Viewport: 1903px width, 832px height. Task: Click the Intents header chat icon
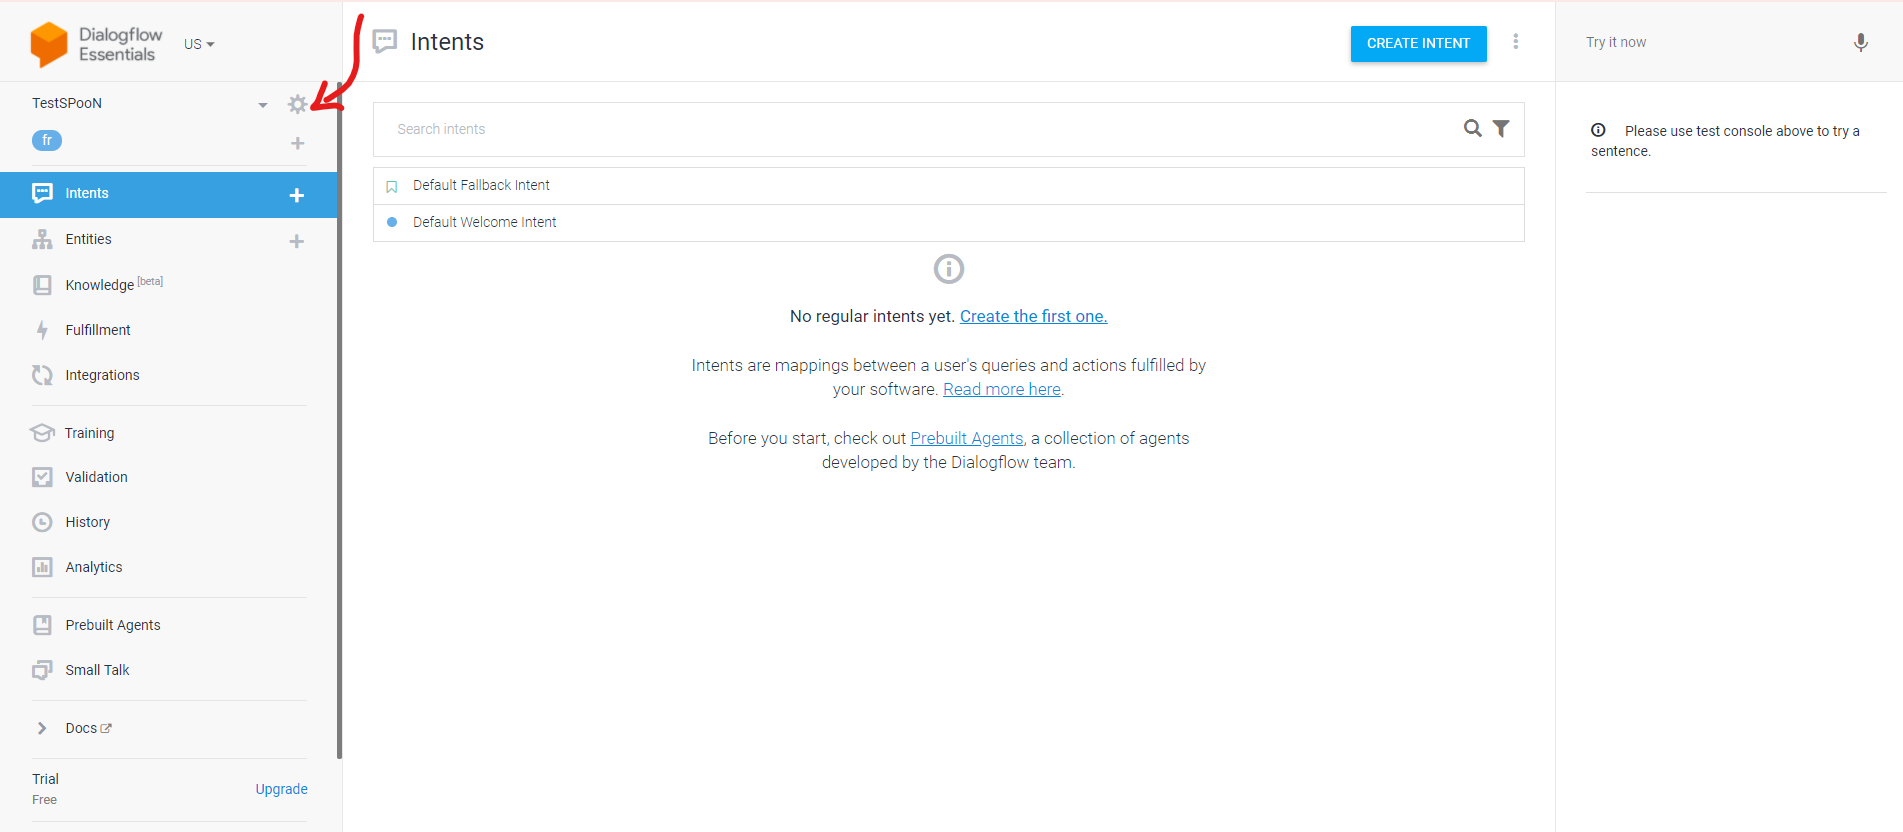pos(385,41)
